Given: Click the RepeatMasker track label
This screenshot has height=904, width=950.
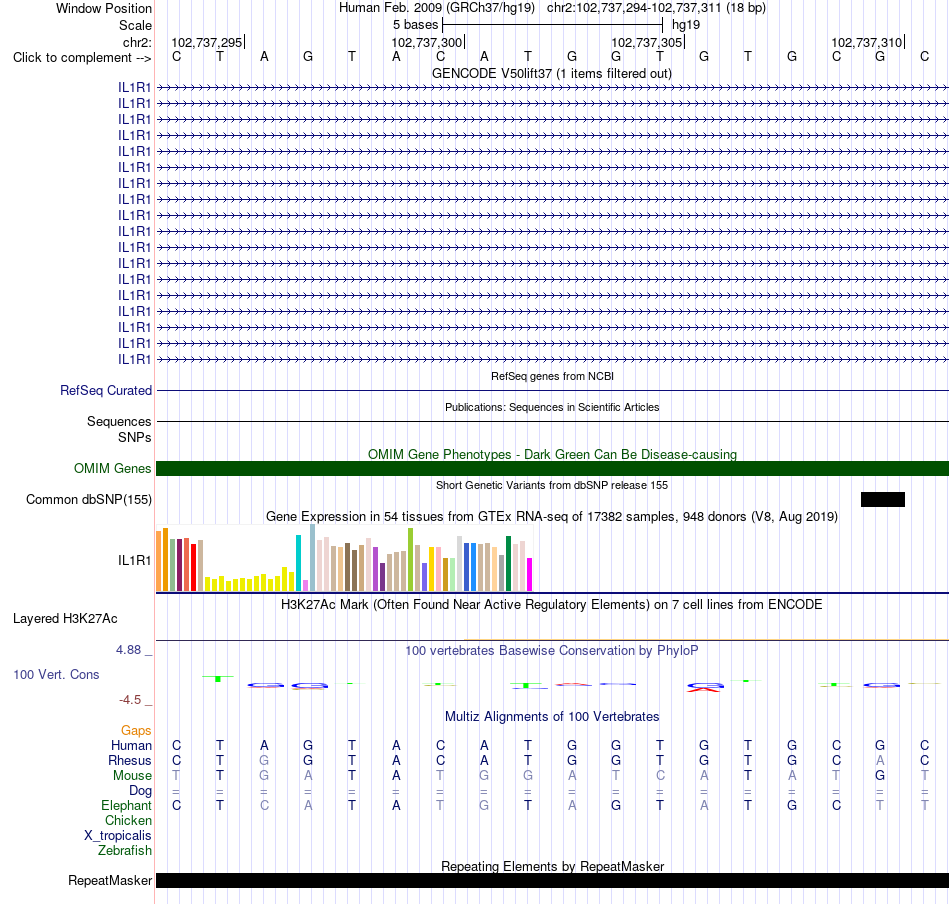Looking at the screenshot, I should coord(110,880).
